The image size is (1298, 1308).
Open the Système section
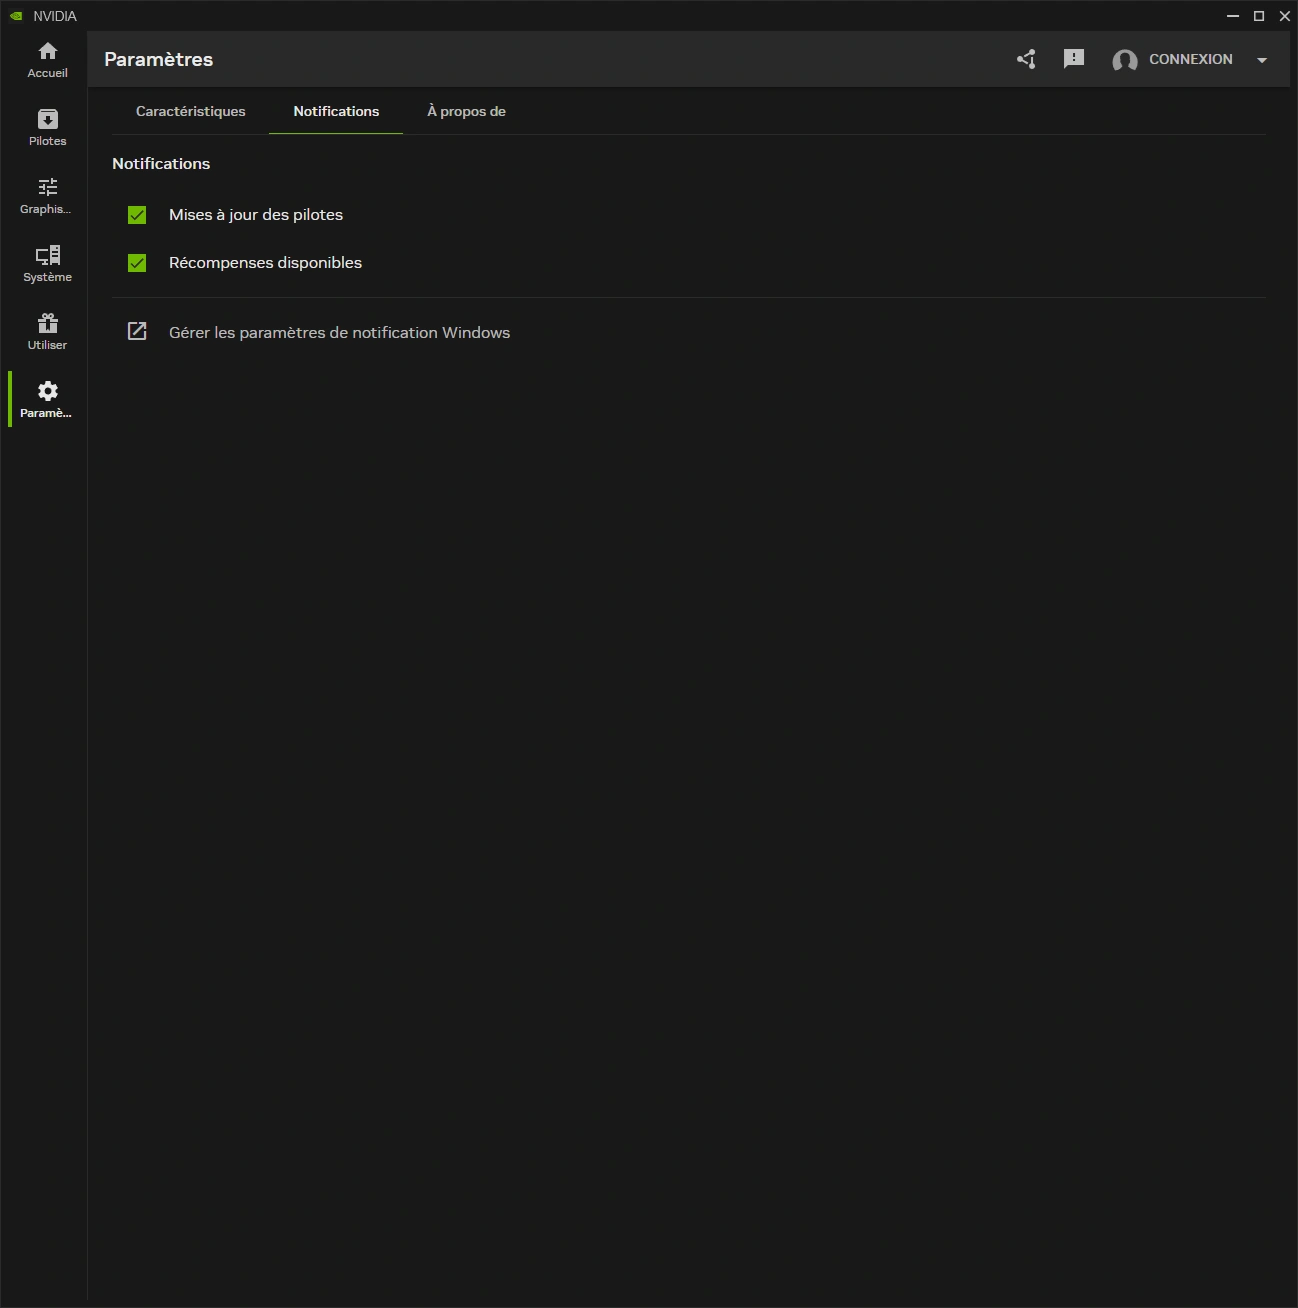click(47, 264)
